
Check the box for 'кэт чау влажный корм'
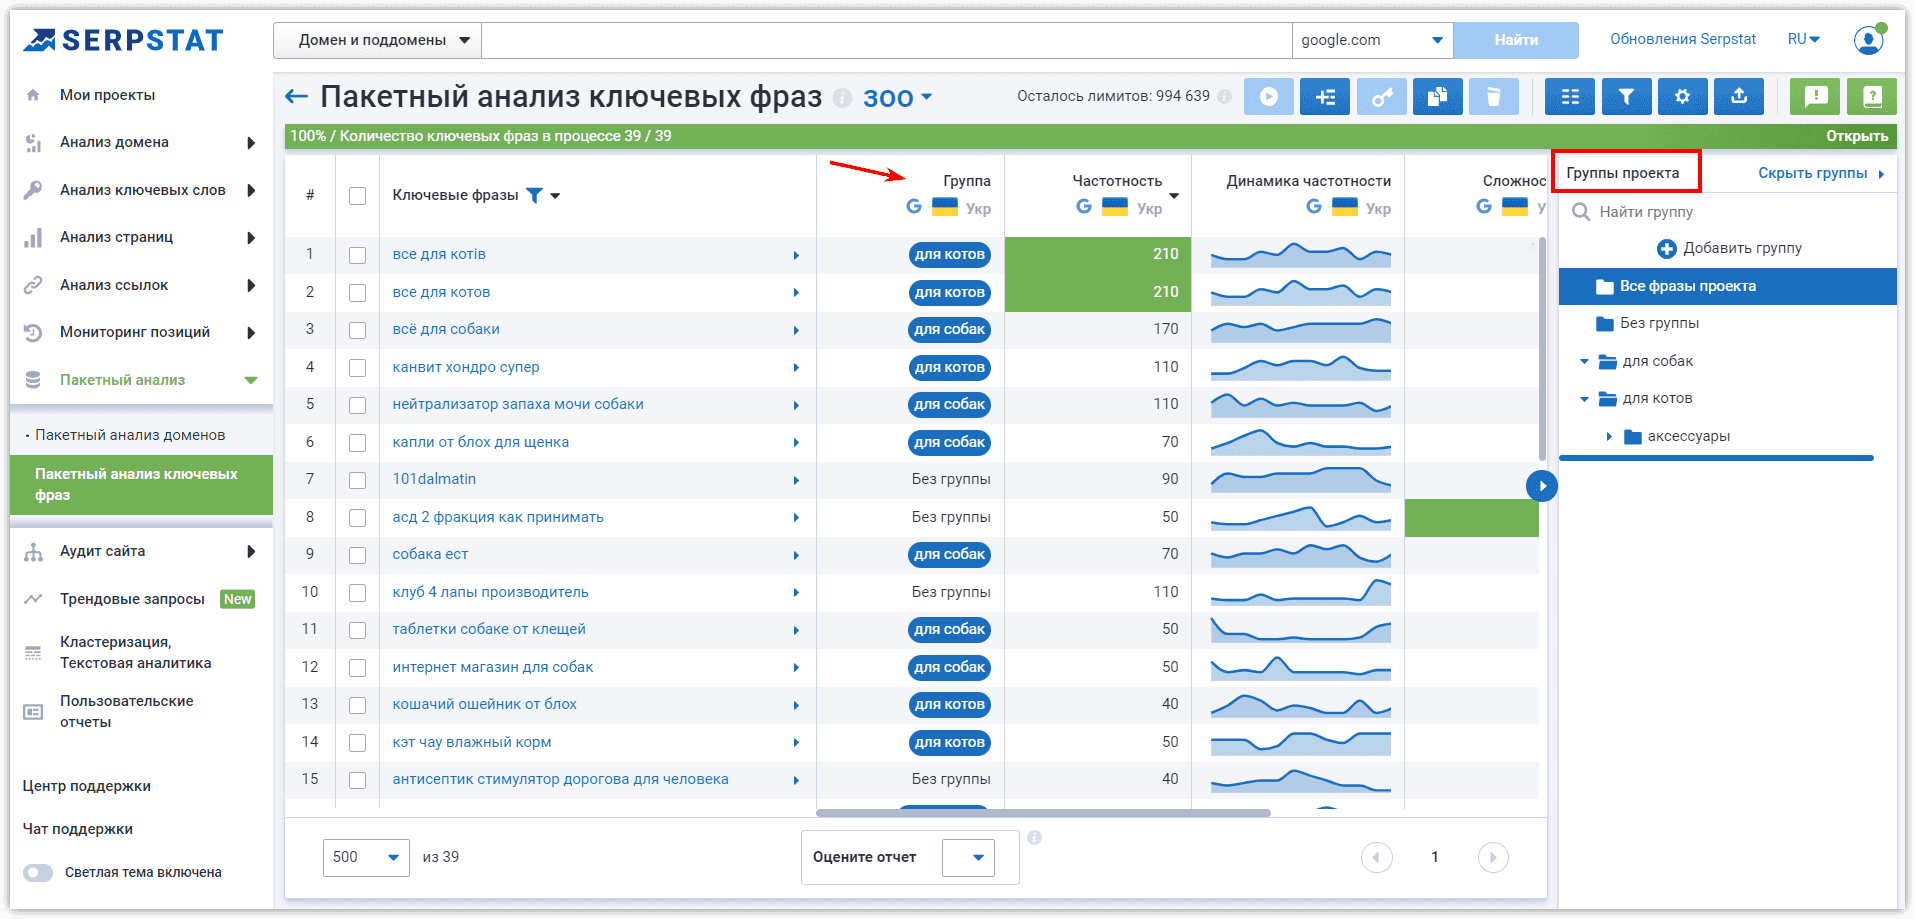(357, 743)
